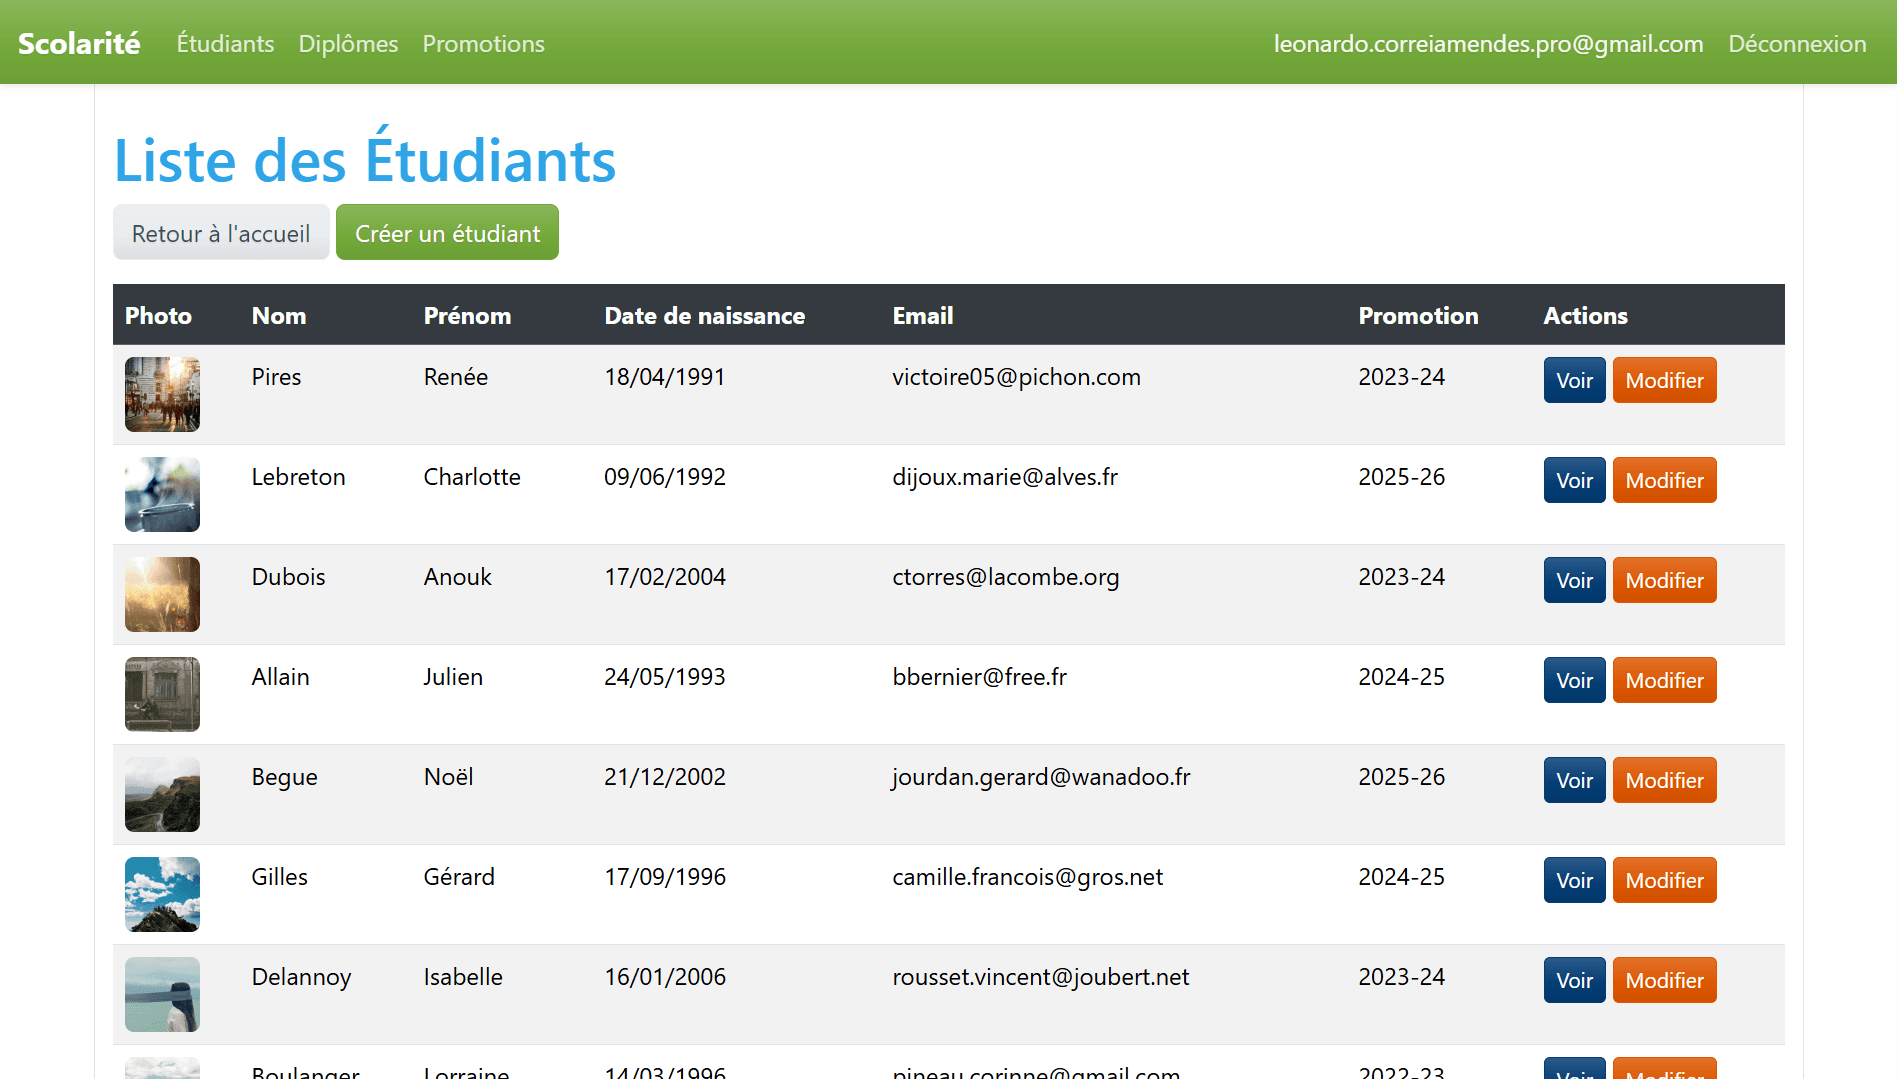Open the logged-in user email link
This screenshot has width=1899, height=1079.
click(1488, 43)
